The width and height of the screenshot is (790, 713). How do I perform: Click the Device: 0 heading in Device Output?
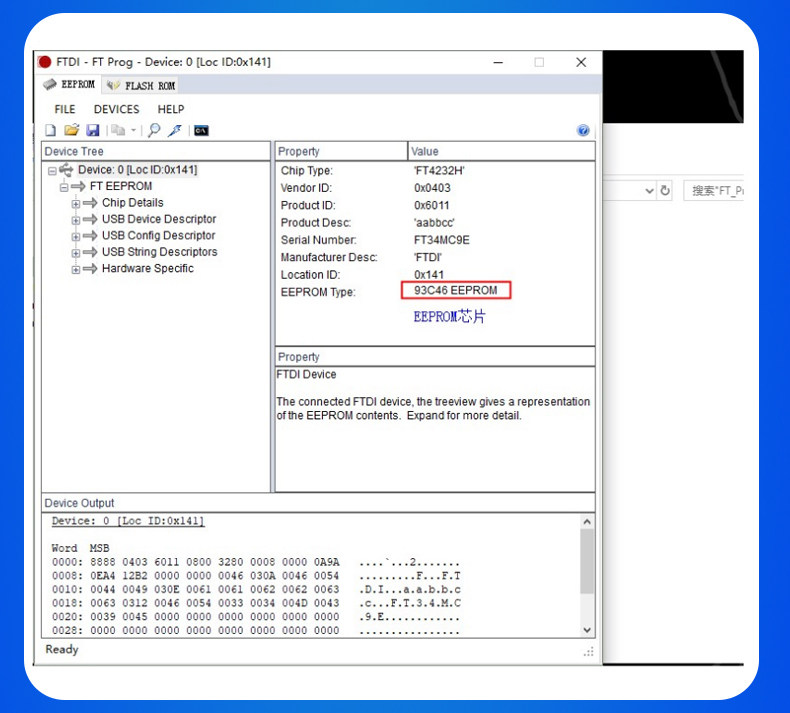pyautogui.click(x=128, y=521)
